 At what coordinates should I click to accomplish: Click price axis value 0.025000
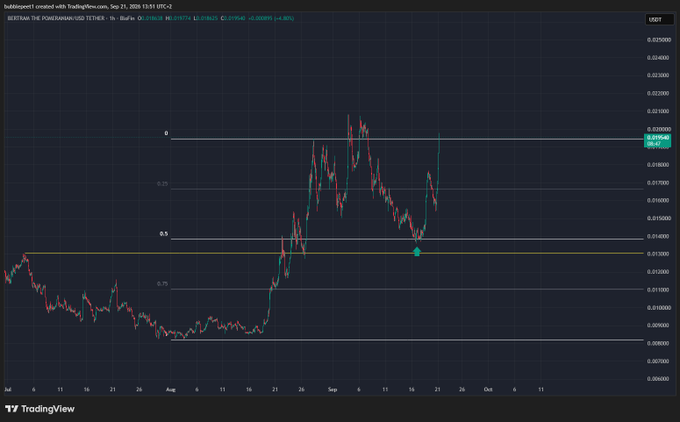tap(658, 40)
